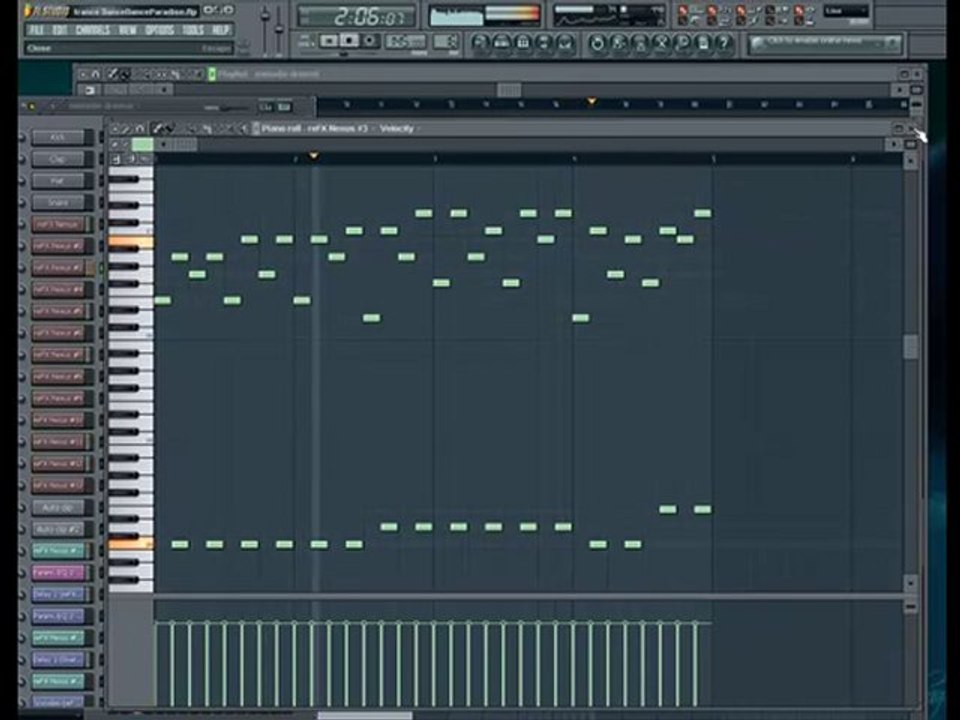Select the Kick channel button
Viewport: 960px width, 720px height.
(58, 137)
